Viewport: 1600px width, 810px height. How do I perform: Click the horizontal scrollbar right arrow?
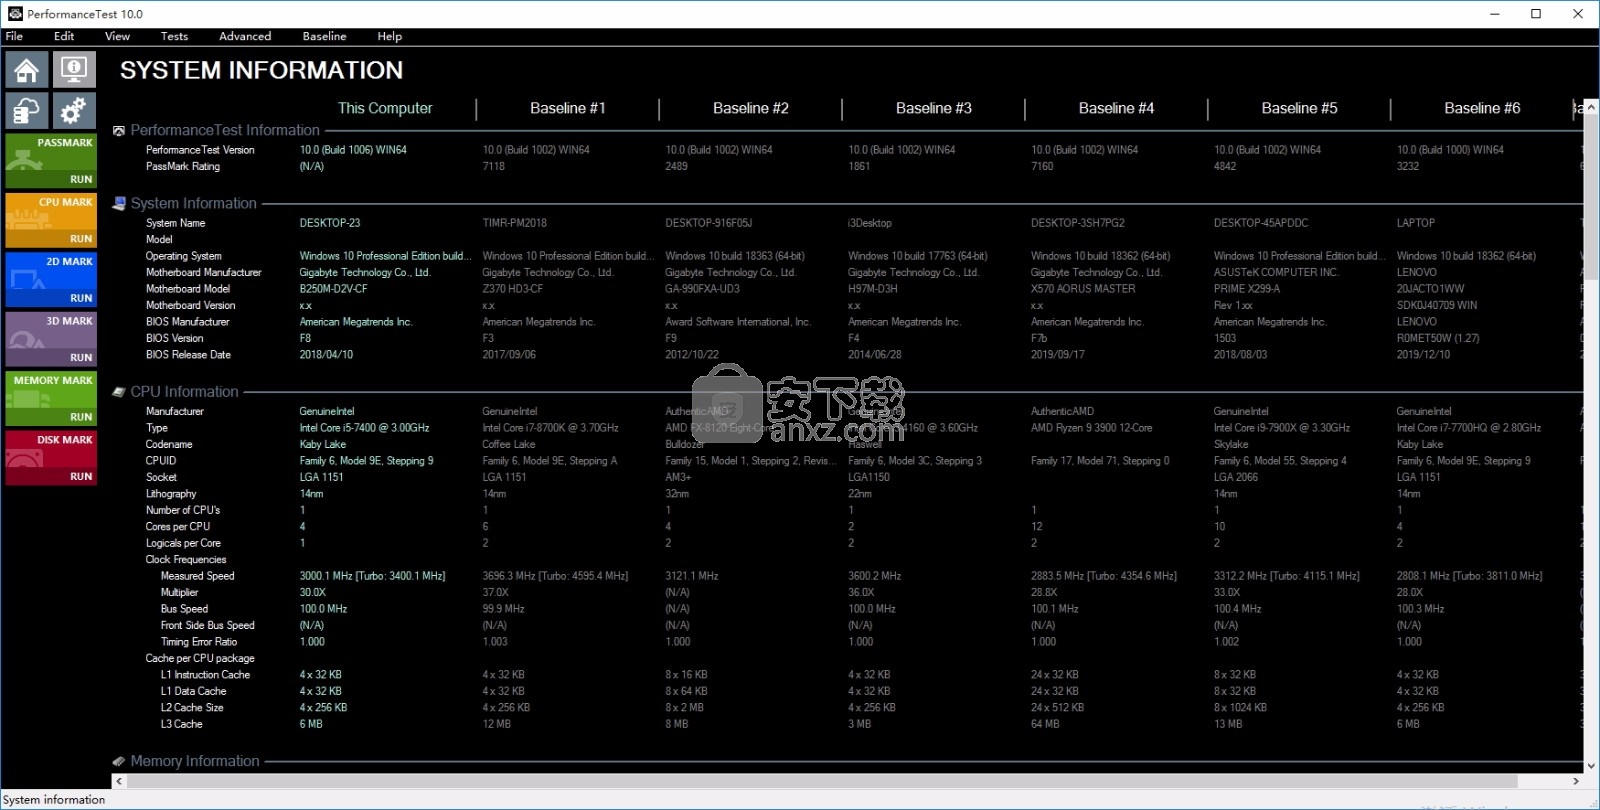1576,781
